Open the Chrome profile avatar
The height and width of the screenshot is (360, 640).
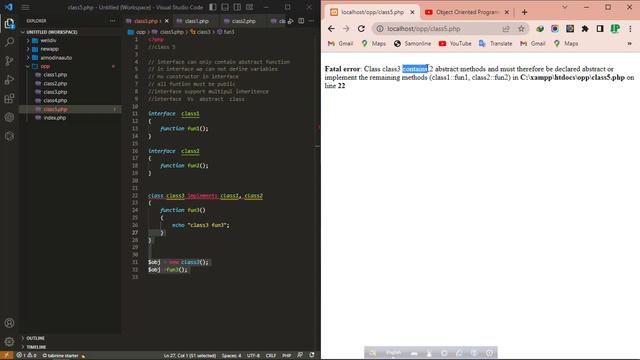[615, 29]
